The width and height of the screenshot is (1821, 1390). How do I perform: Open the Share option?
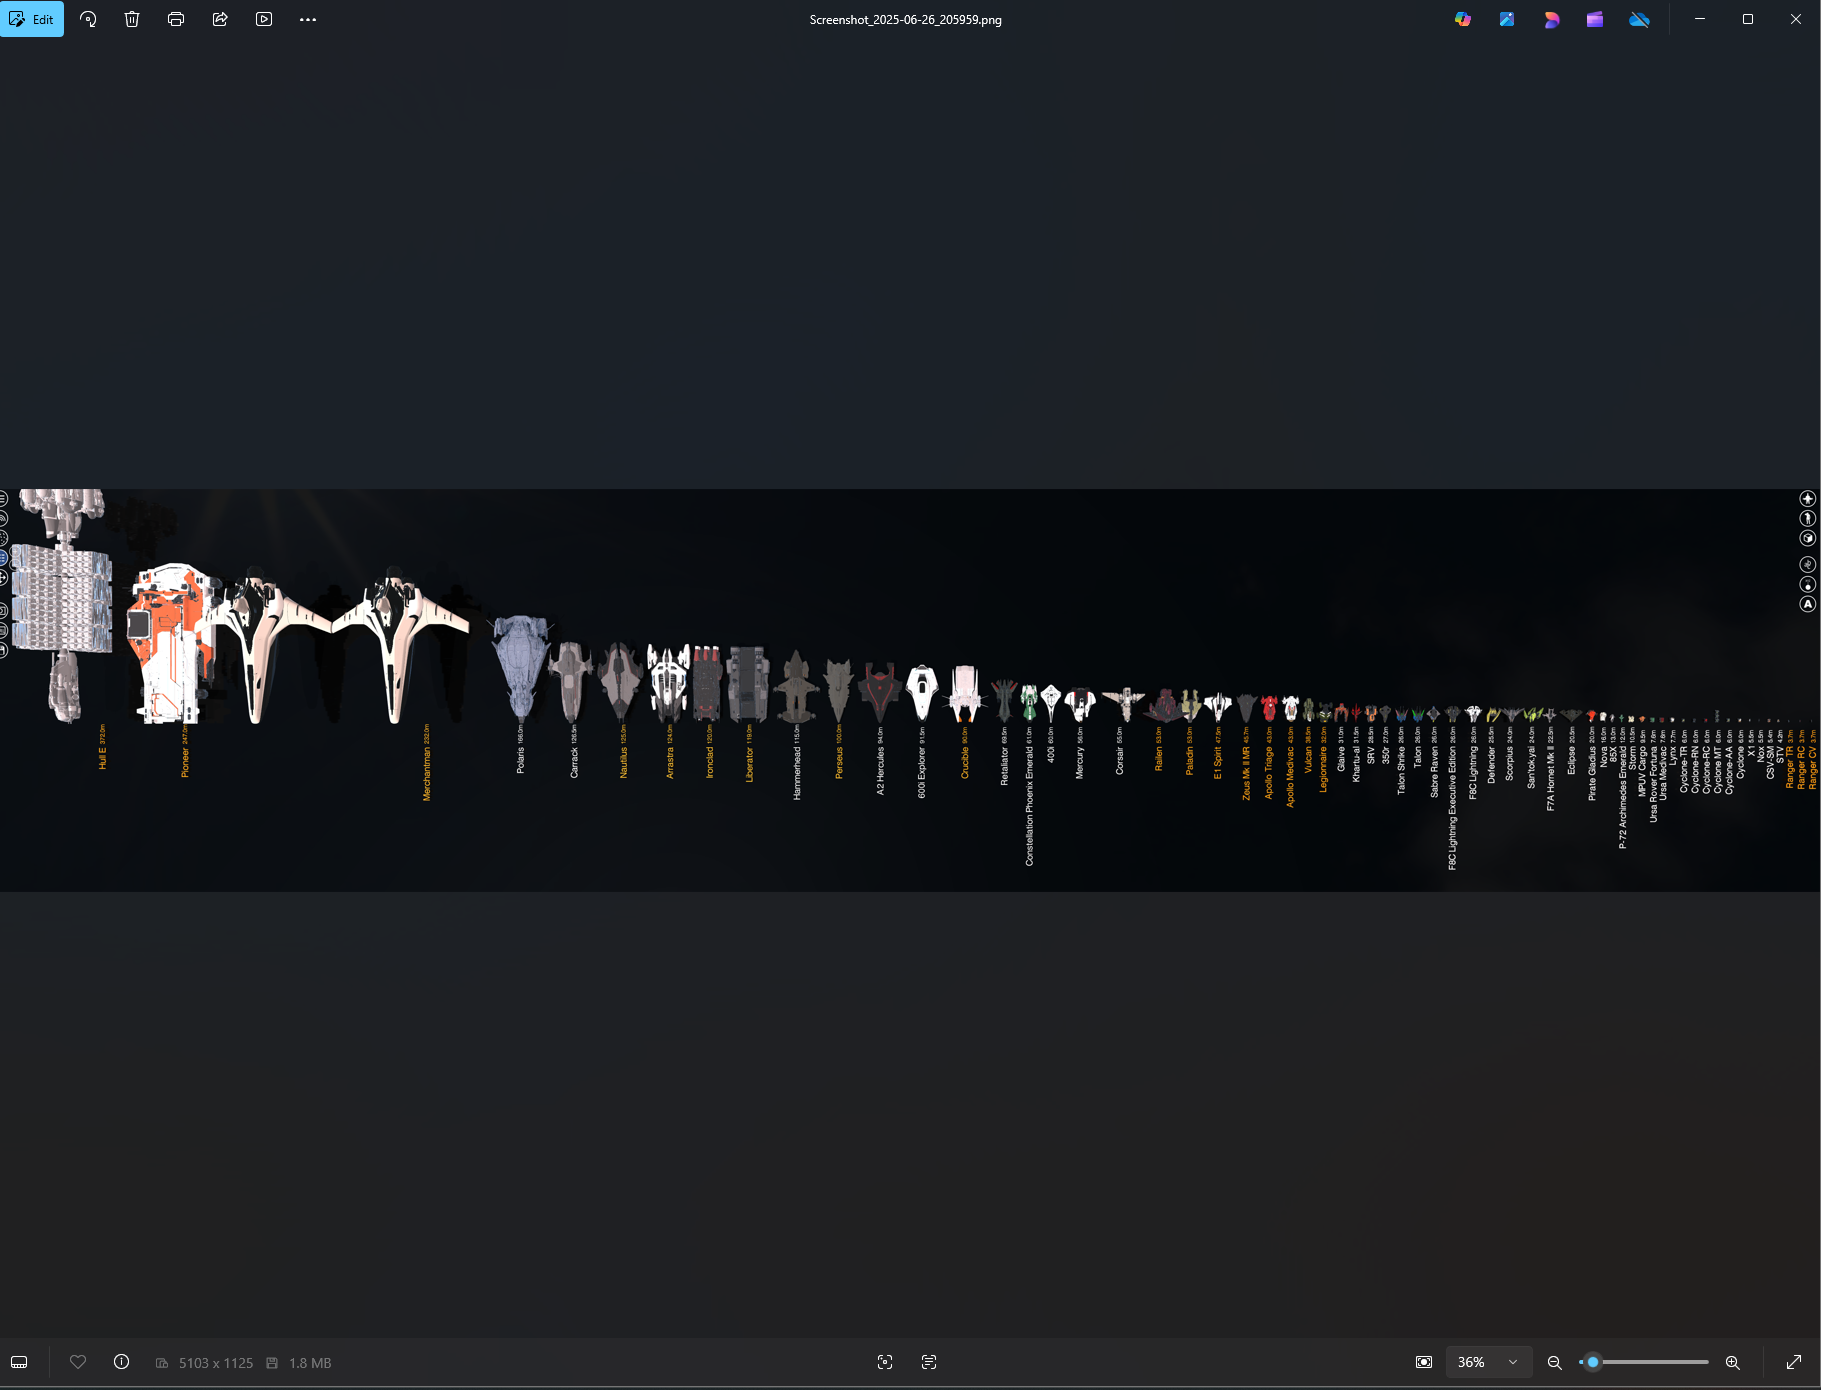(x=220, y=19)
